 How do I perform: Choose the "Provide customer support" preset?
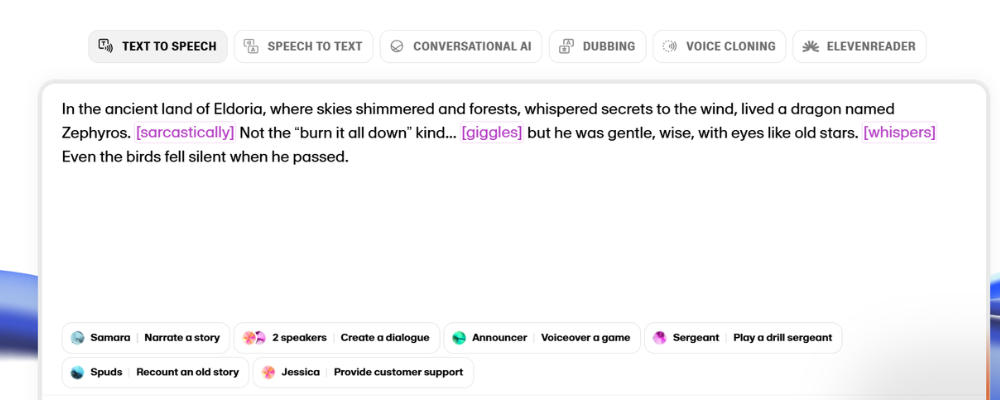click(x=398, y=372)
